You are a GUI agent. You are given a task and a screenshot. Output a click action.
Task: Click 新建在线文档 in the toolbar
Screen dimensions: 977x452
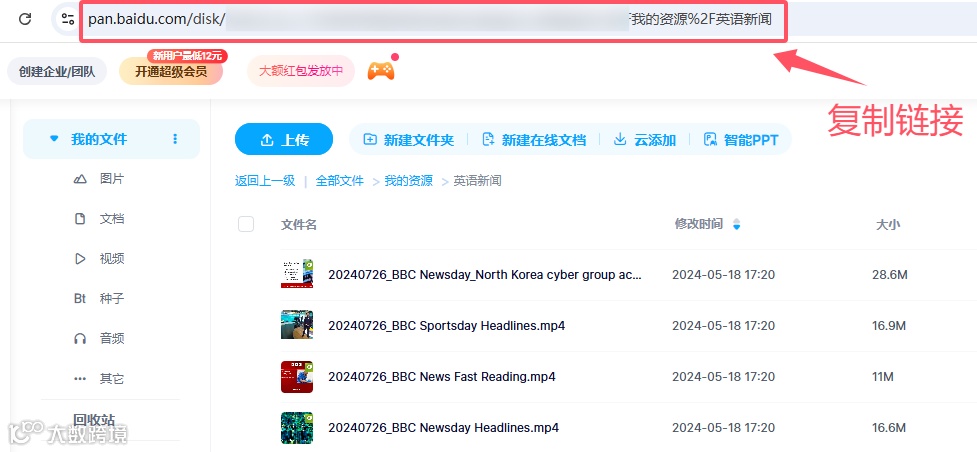pyautogui.click(x=534, y=140)
